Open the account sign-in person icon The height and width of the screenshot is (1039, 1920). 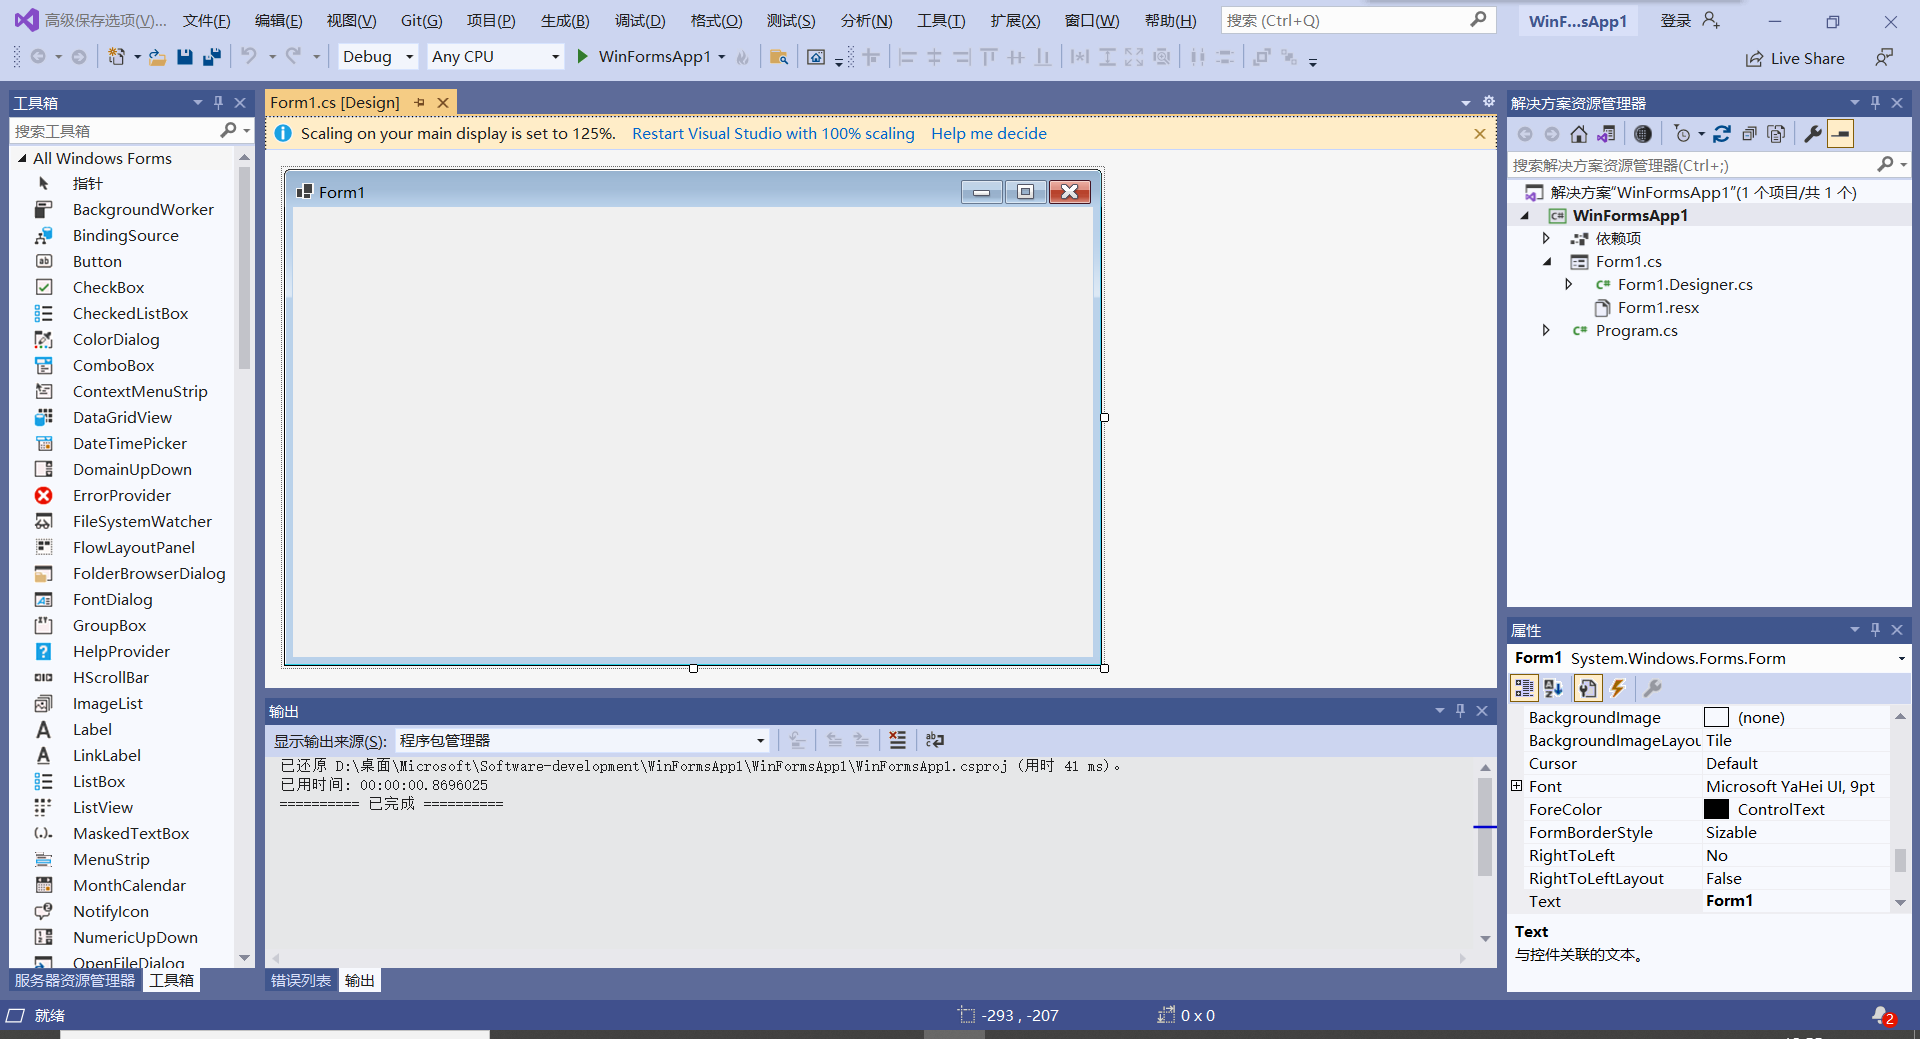1711,20
